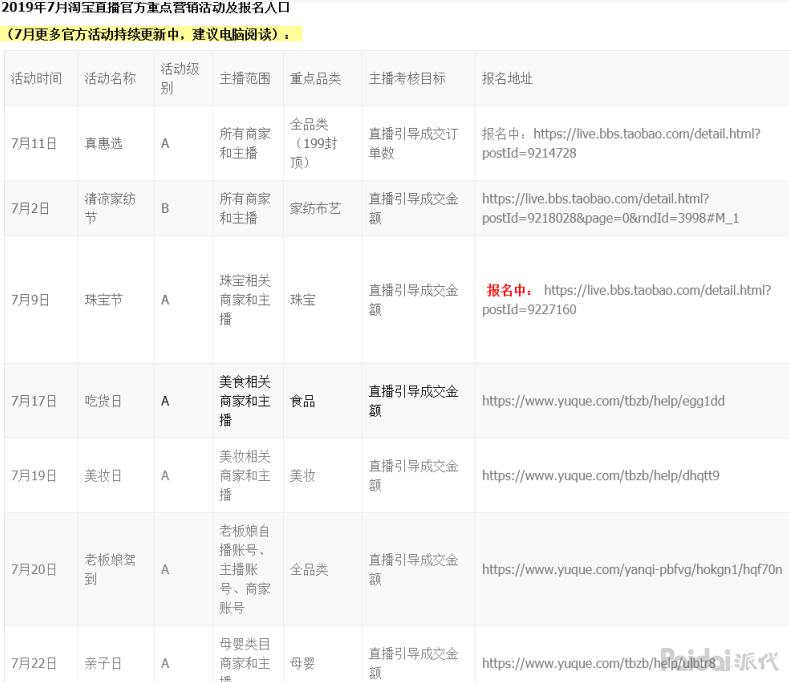
Task: Select the 老板娘驾到 activity name
Action: (110, 569)
